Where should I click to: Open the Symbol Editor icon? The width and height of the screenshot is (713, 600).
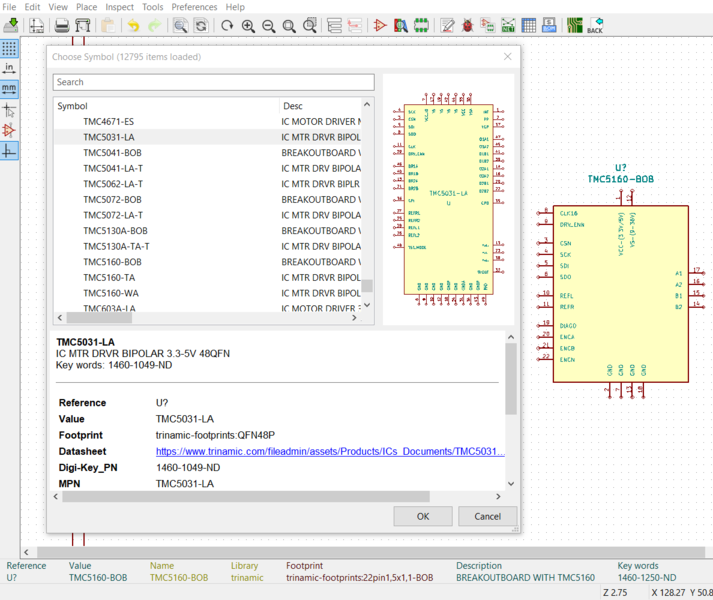(x=380, y=25)
